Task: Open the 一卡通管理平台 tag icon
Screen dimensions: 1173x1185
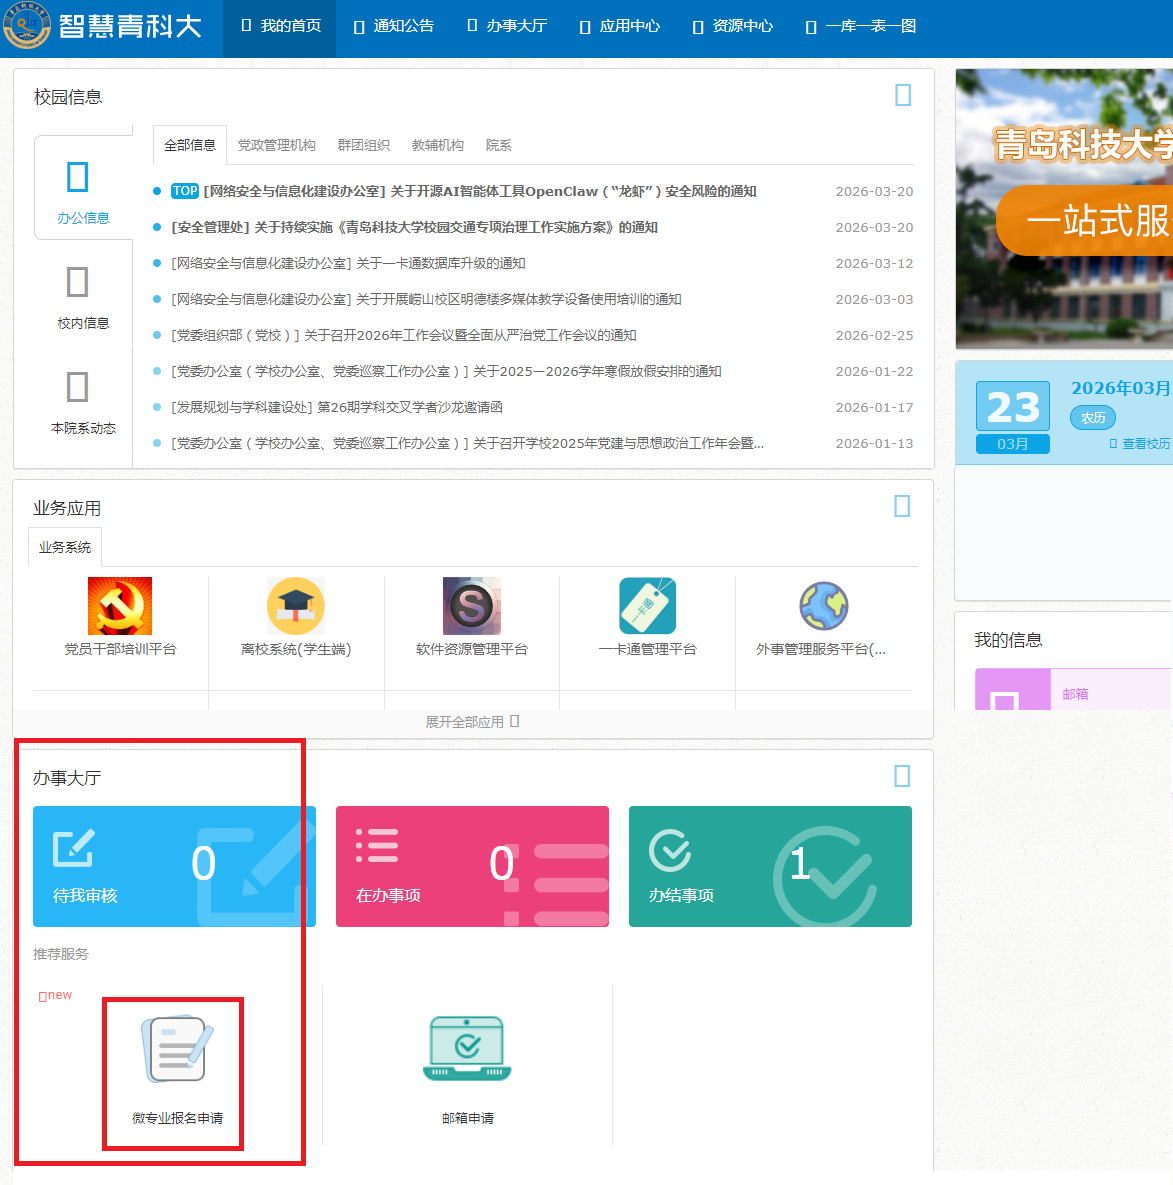Action: (x=647, y=606)
